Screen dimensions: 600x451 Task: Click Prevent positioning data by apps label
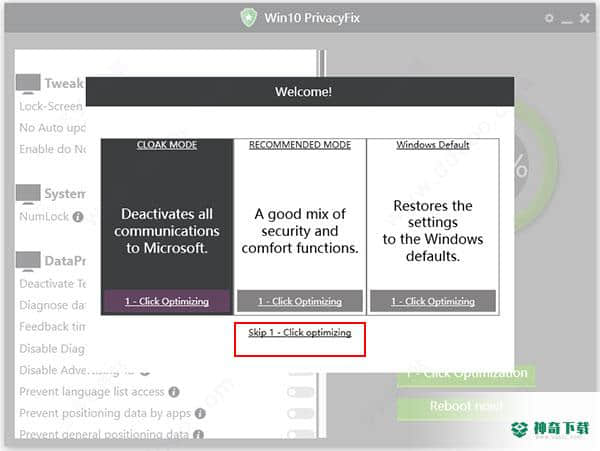pyautogui.click(x=105, y=414)
